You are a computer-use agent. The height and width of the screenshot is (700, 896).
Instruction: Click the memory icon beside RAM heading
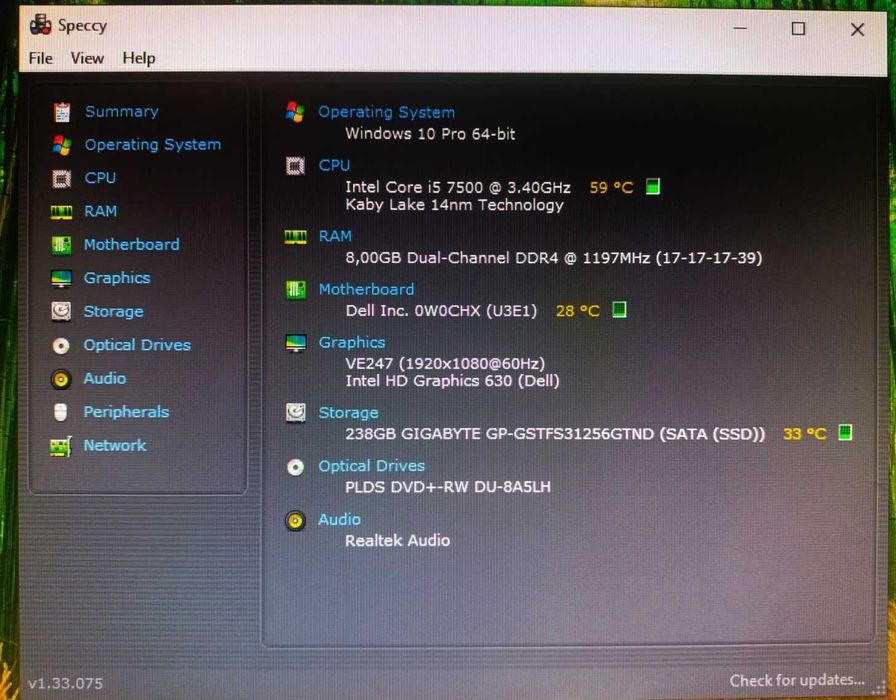coord(295,237)
